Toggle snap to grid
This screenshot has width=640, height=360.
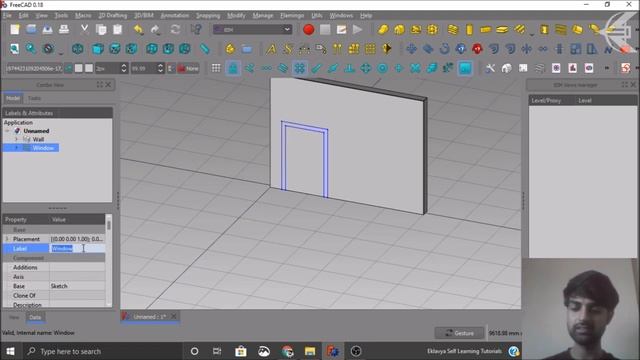300,68
